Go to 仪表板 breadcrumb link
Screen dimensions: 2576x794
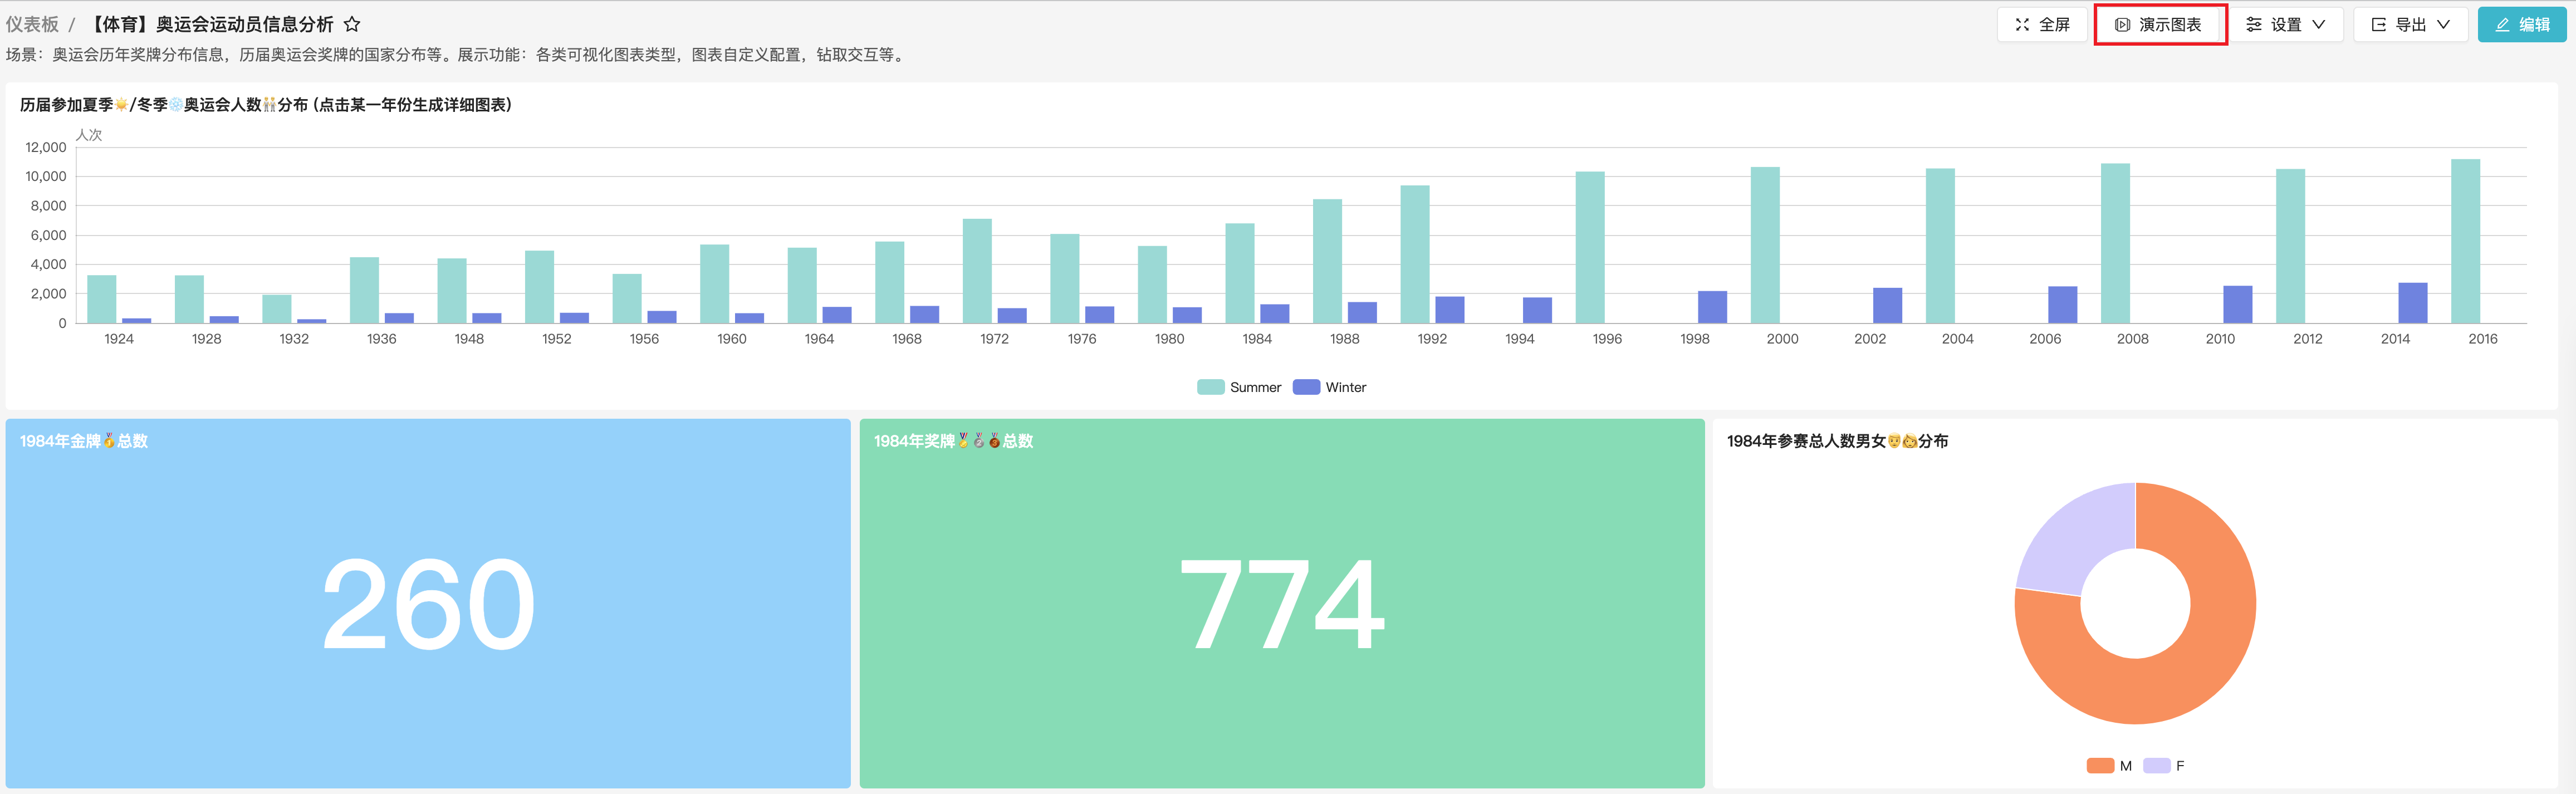[33, 24]
